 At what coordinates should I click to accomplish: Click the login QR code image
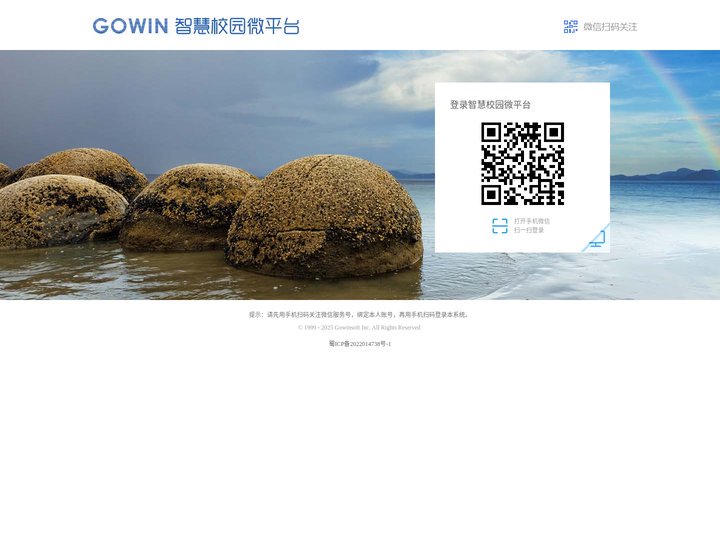coord(523,163)
